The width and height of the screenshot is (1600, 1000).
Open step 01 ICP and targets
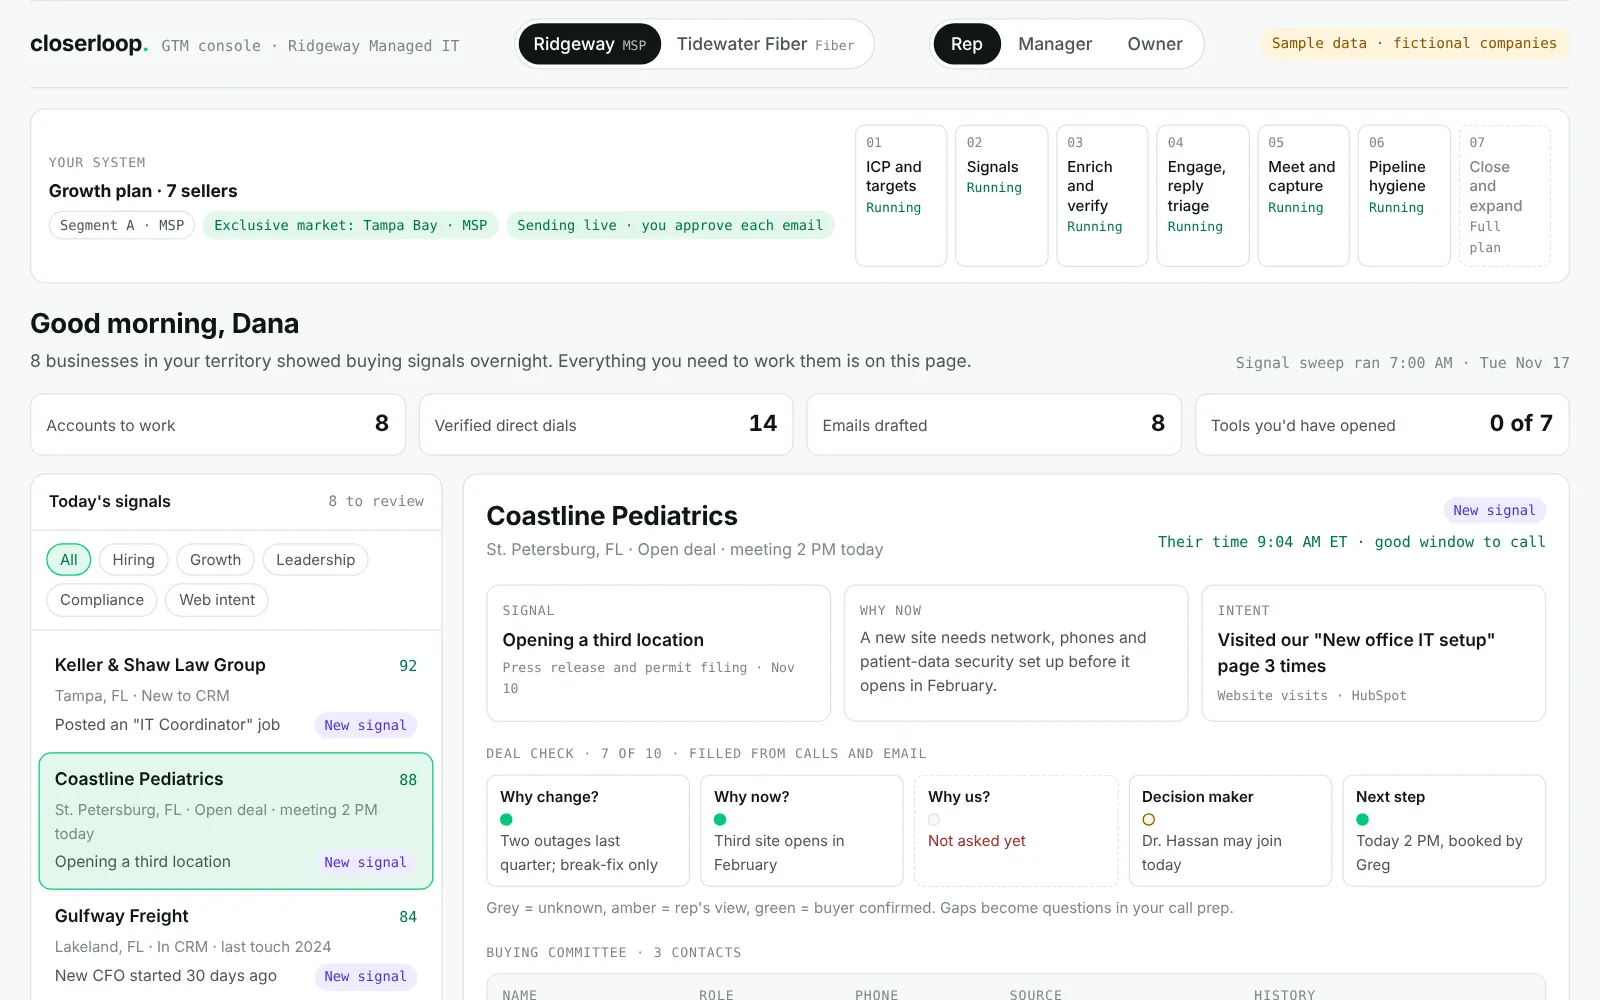(901, 195)
